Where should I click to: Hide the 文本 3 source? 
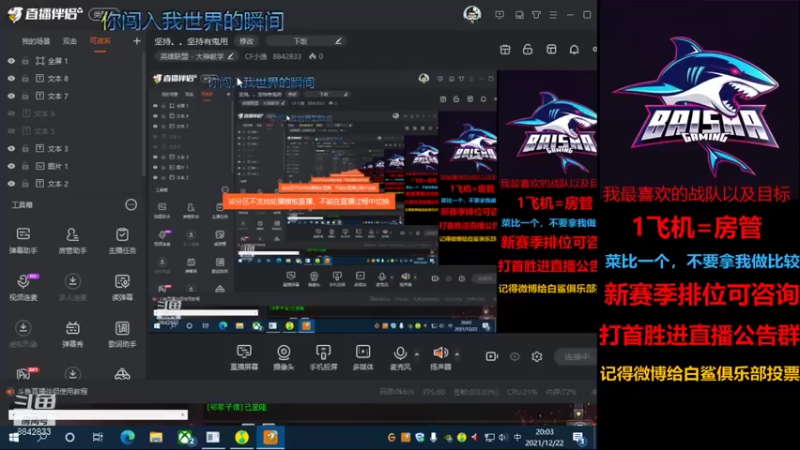coord(11,148)
